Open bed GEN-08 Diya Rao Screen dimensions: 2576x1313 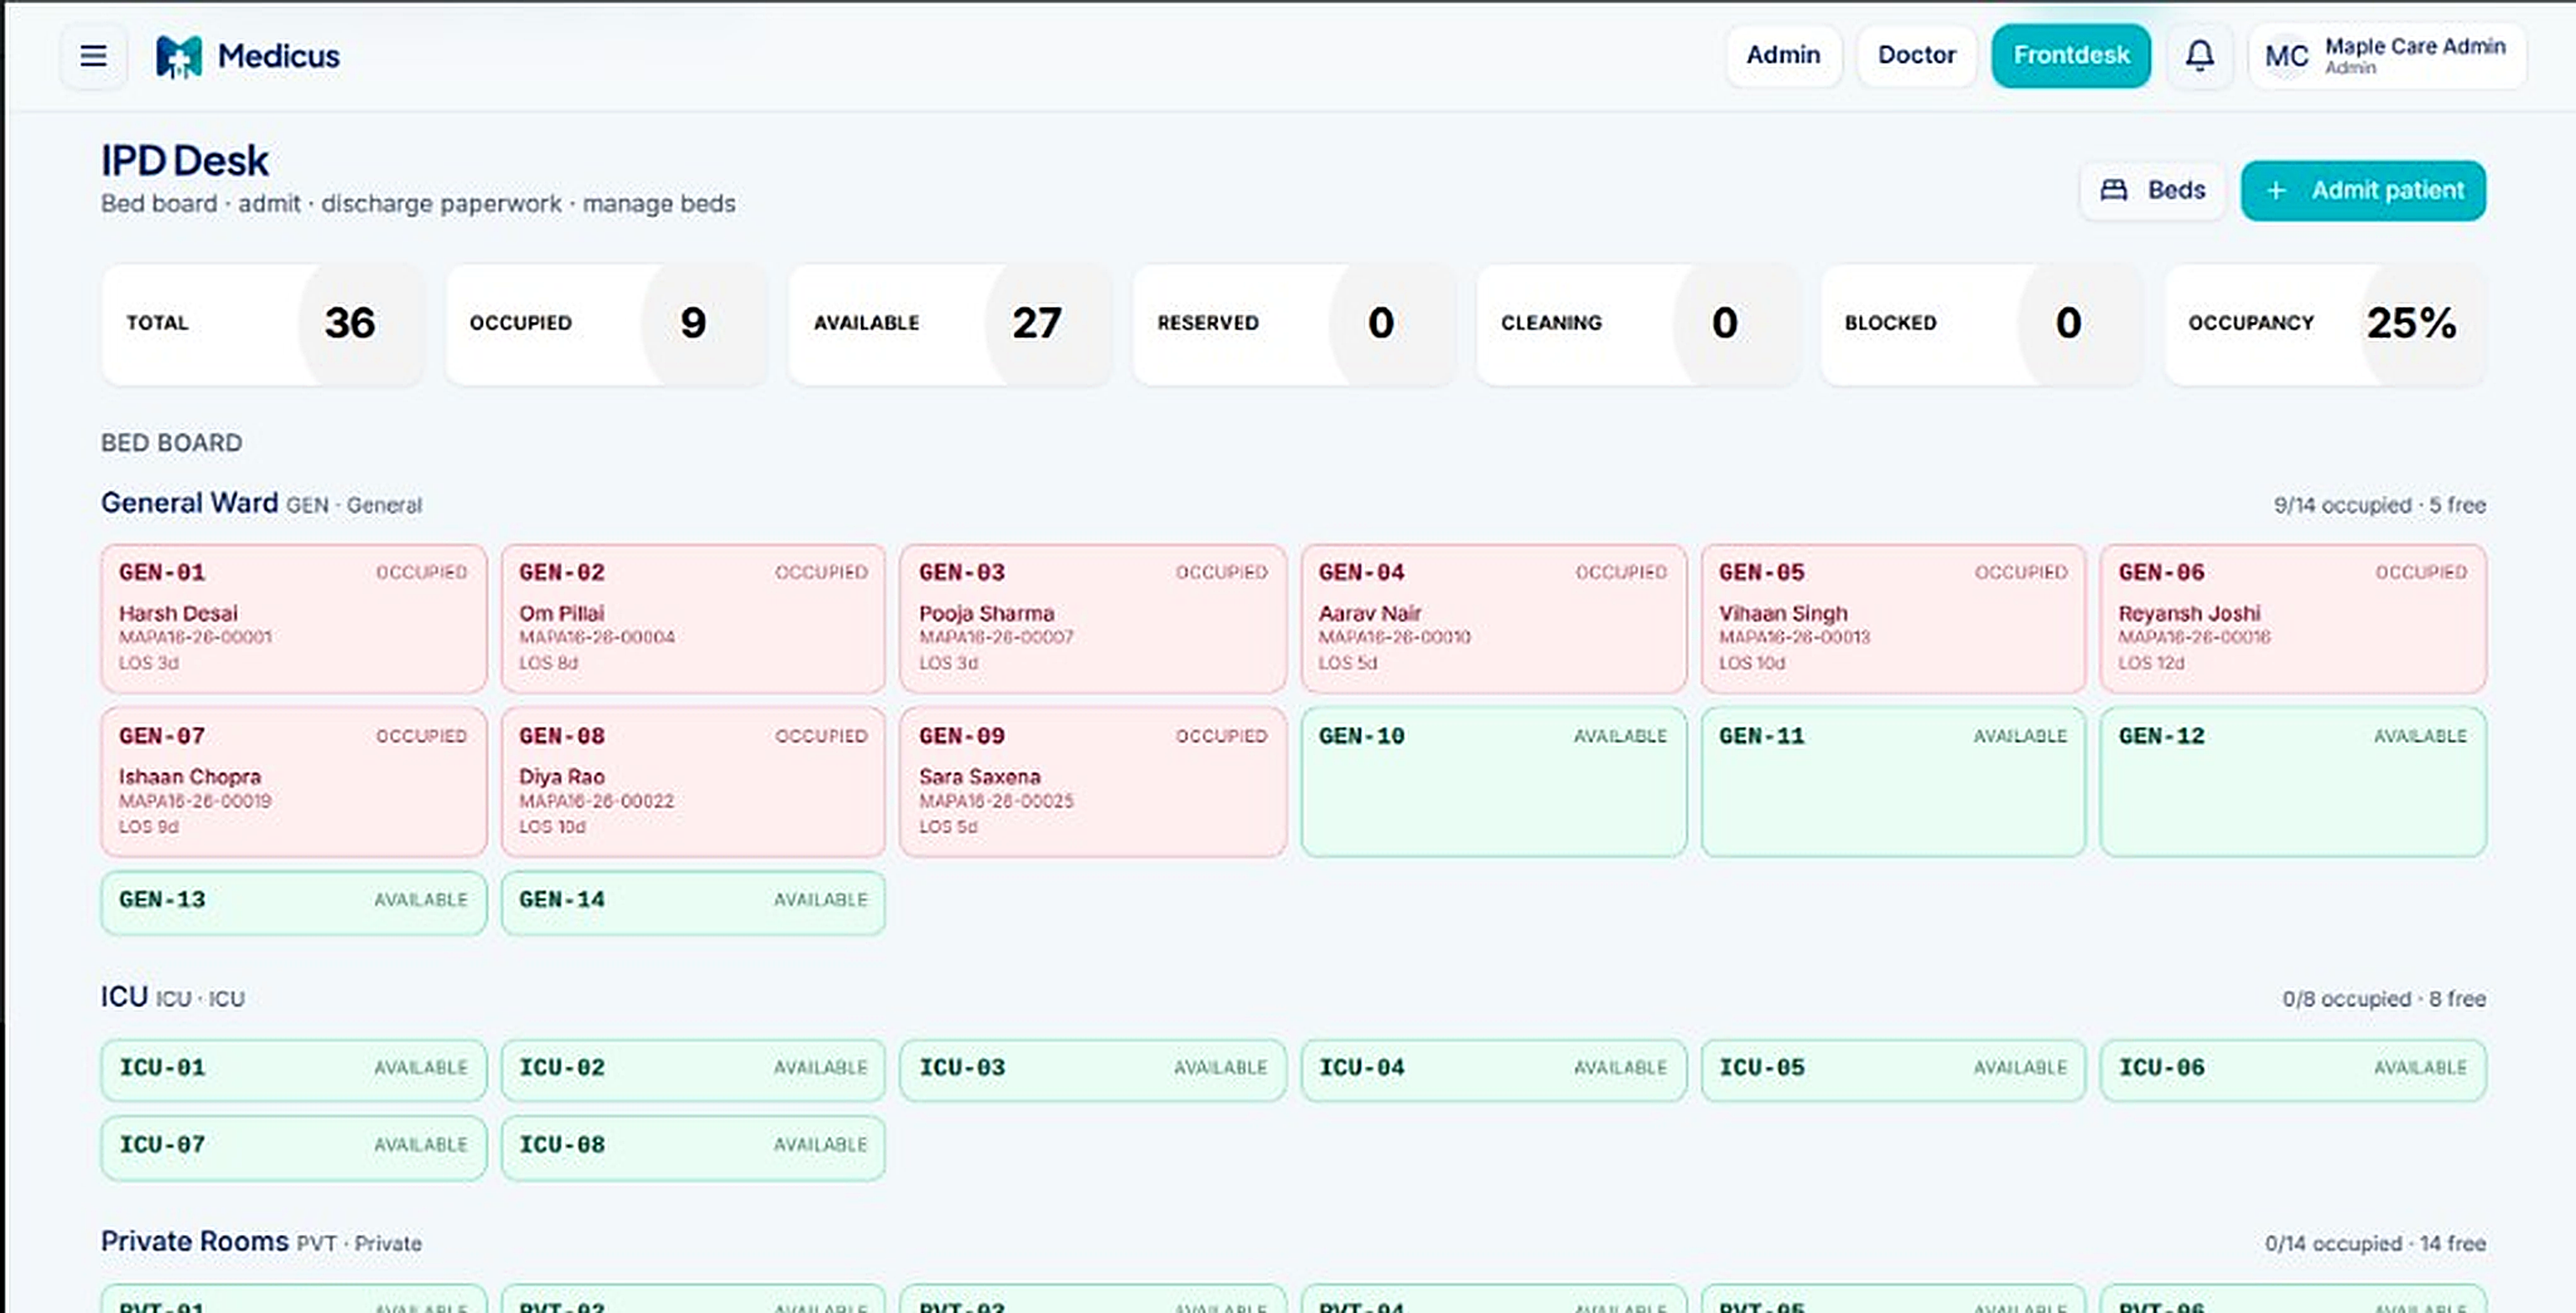pos(693,782)
